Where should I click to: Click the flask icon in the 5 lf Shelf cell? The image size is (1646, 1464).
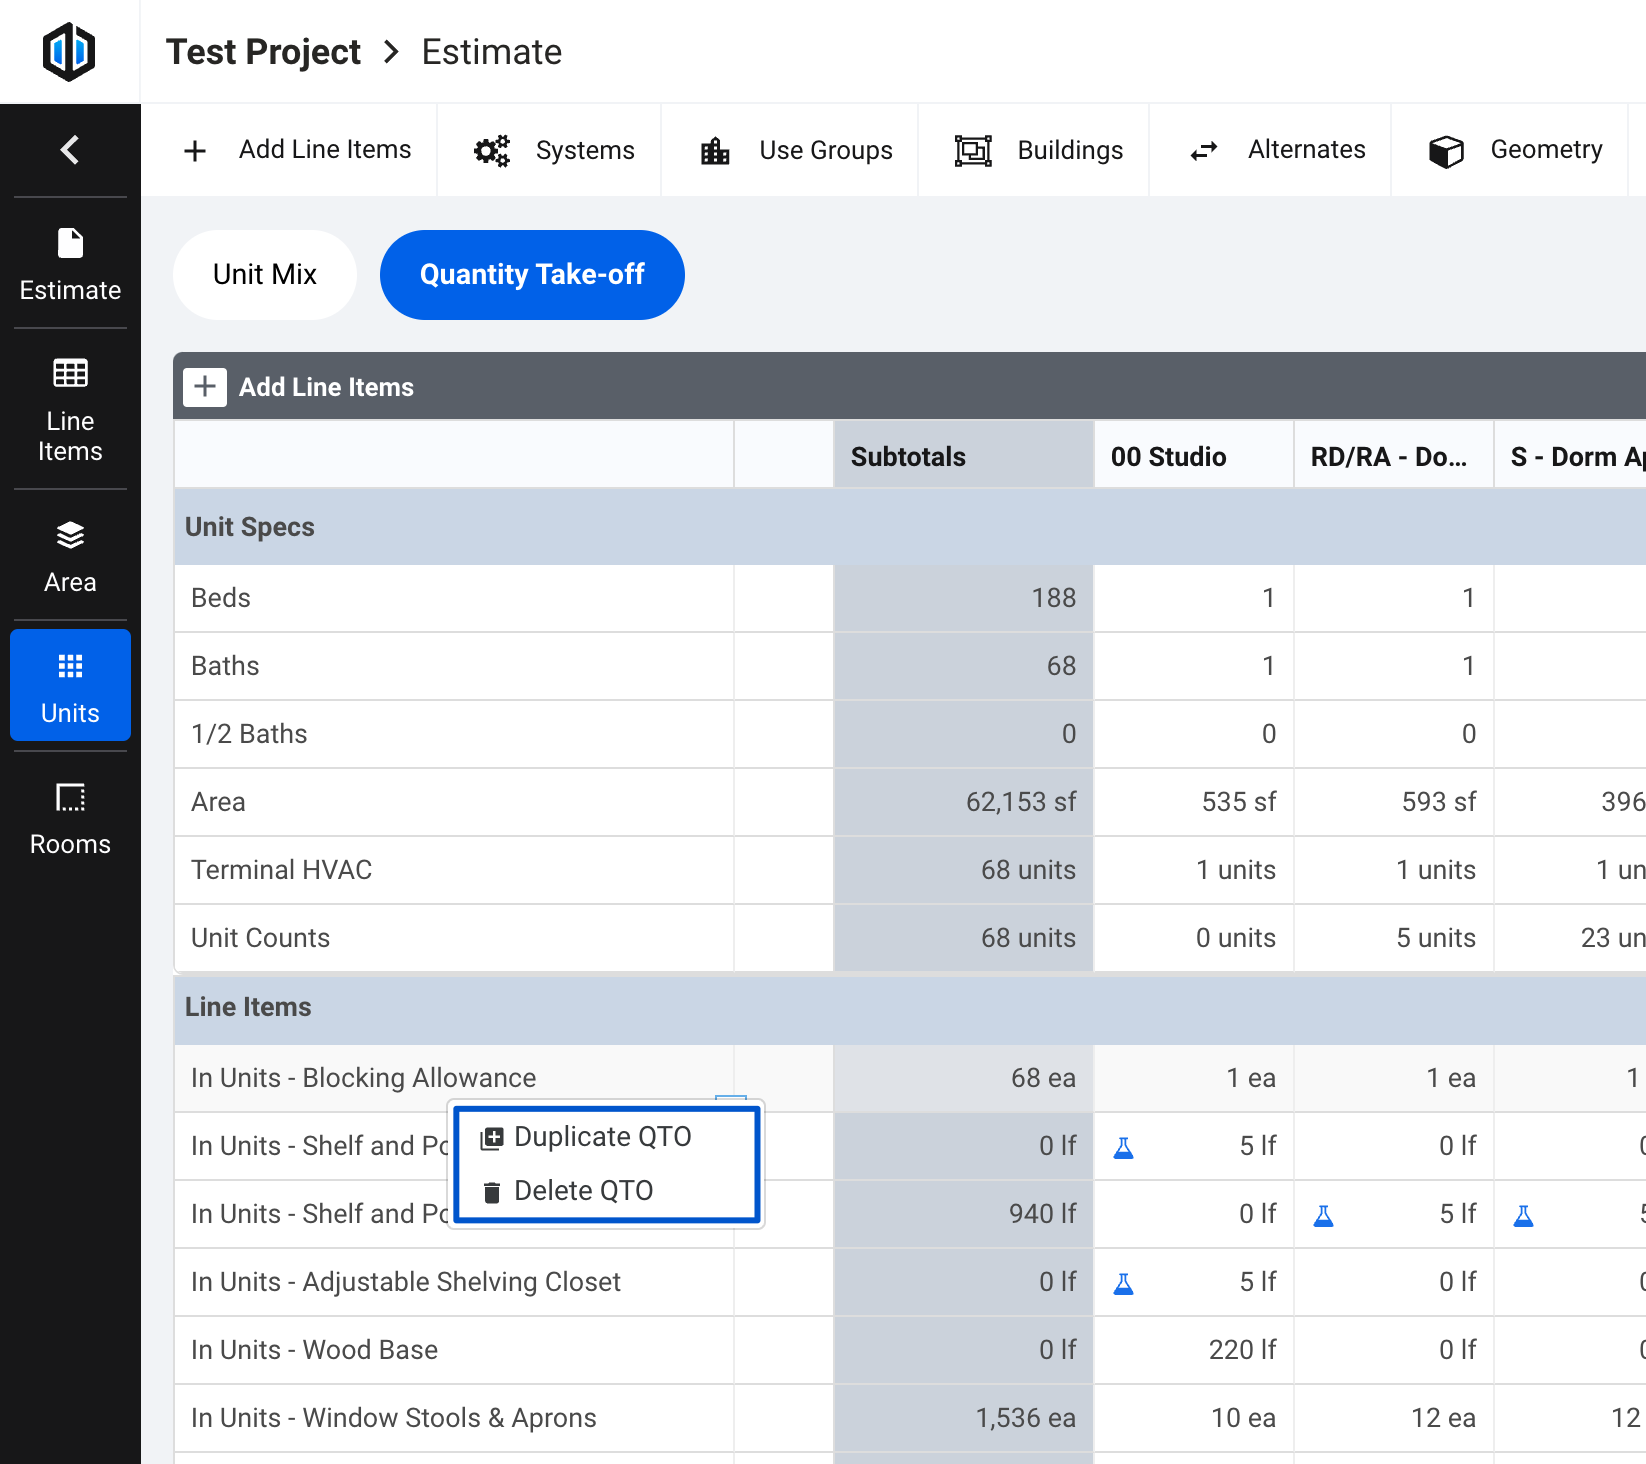1124,1146
